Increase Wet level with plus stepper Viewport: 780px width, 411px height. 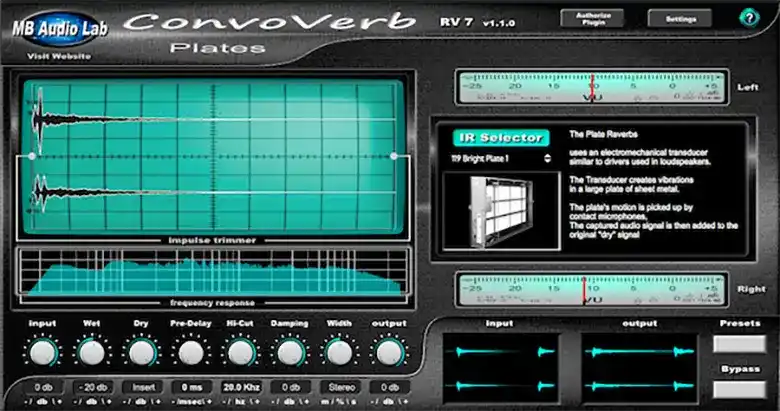[107, 401]
